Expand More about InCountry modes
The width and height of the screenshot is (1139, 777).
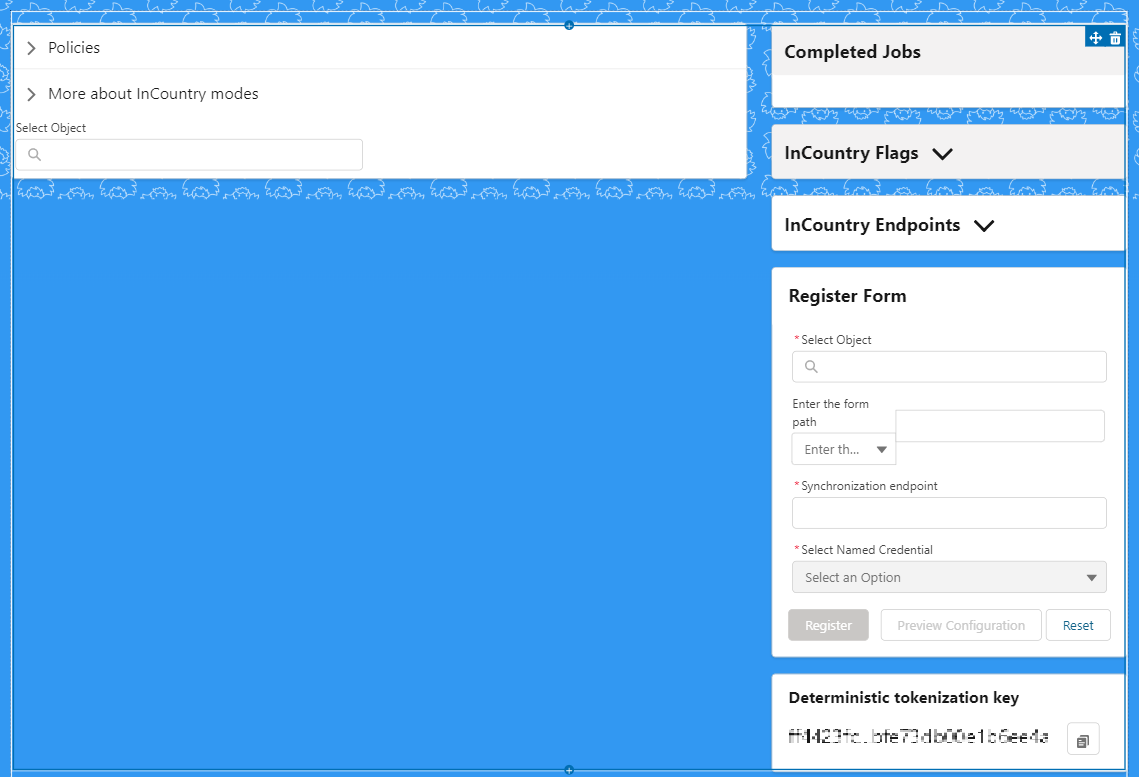31,94
